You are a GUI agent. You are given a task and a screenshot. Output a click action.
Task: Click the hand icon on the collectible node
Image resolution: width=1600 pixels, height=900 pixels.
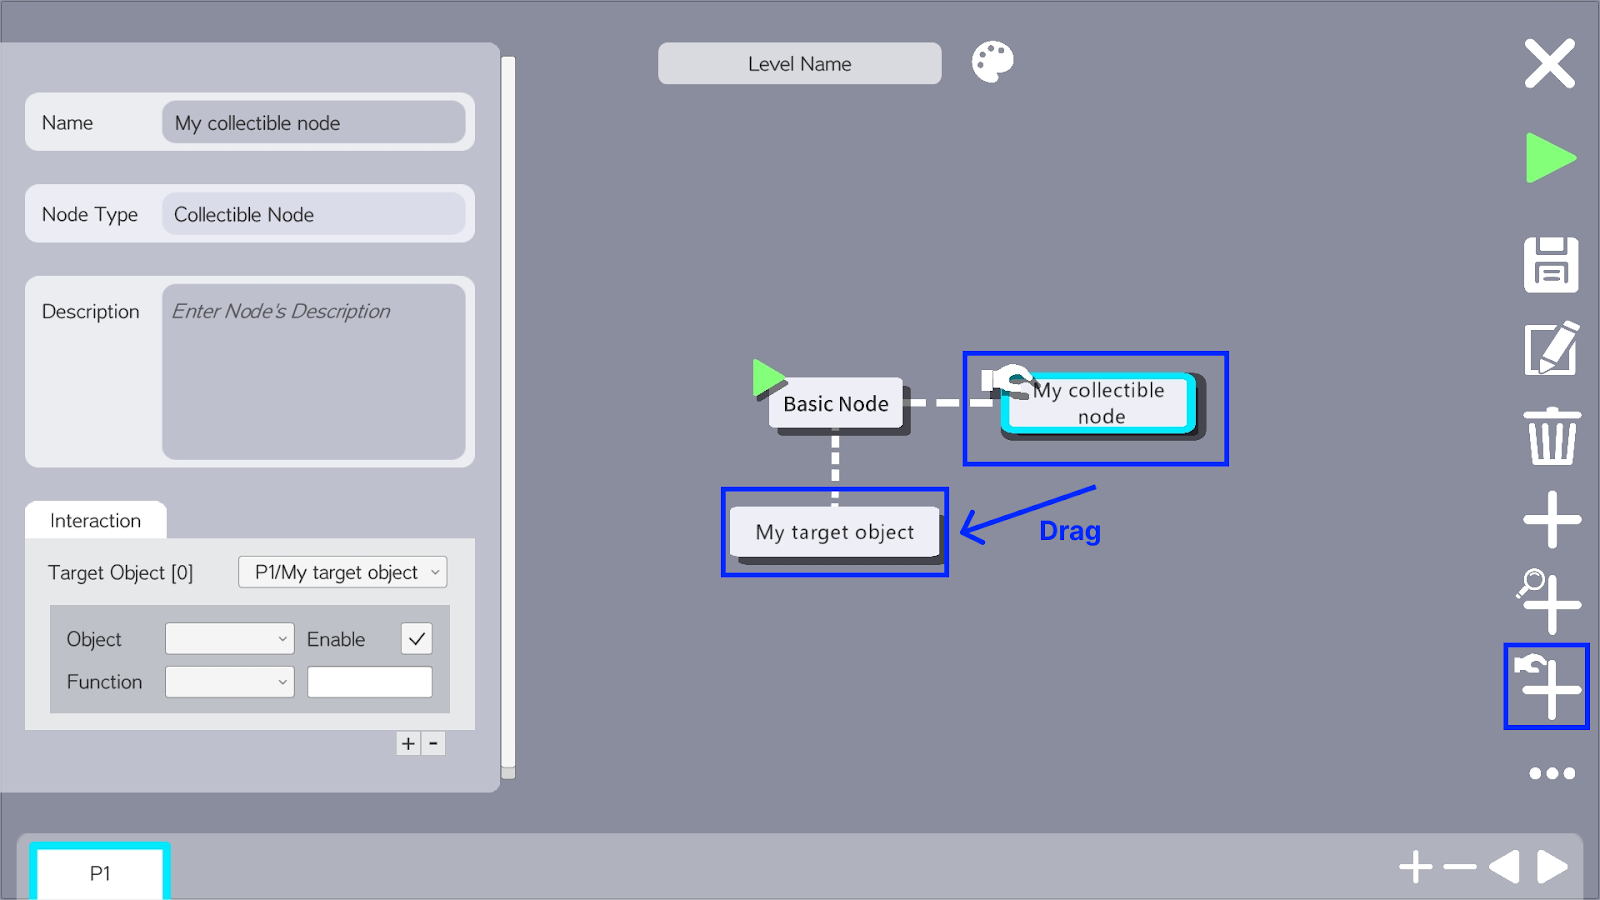coord(1006,381)
